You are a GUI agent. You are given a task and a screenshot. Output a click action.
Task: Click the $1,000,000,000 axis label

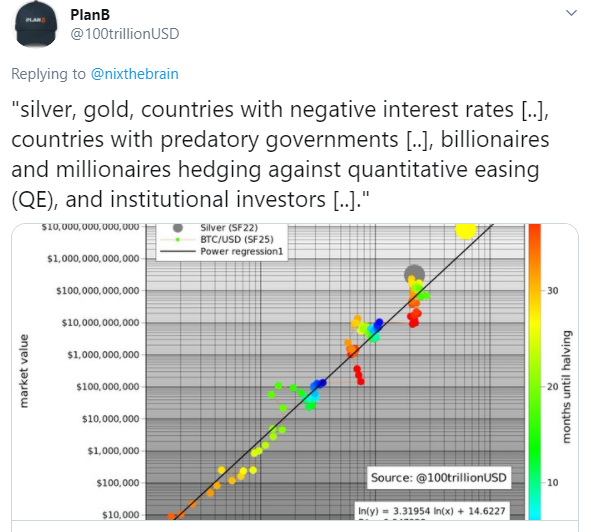103,355
